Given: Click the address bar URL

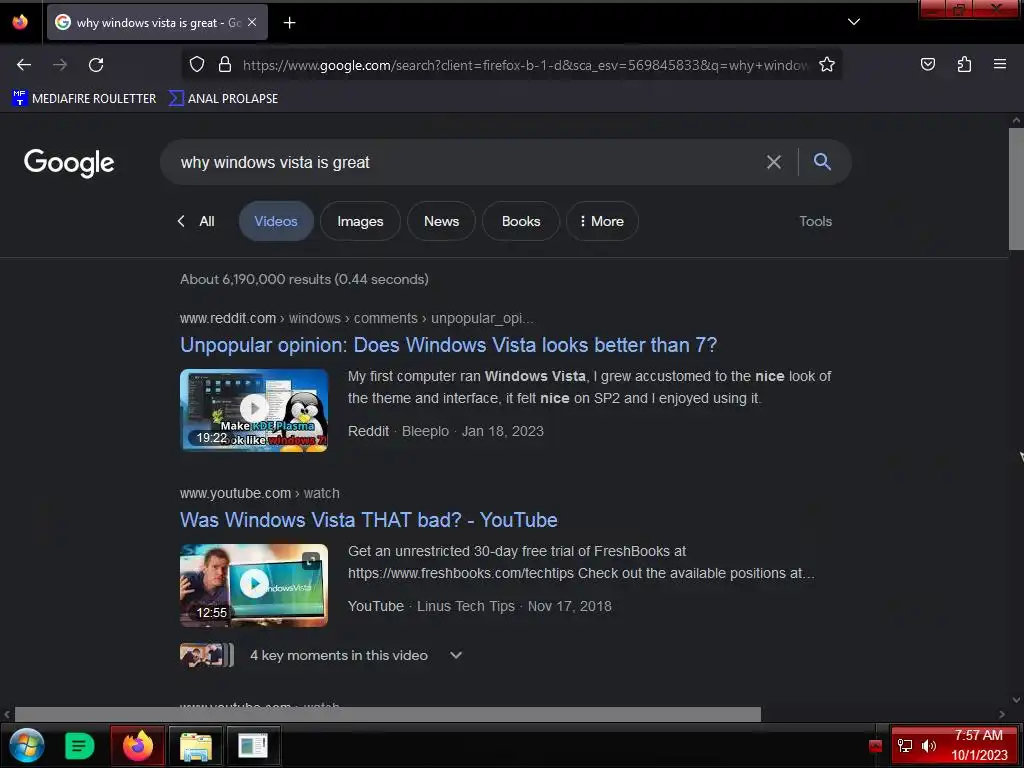Looking at the screenshot, I should point(525,65).
